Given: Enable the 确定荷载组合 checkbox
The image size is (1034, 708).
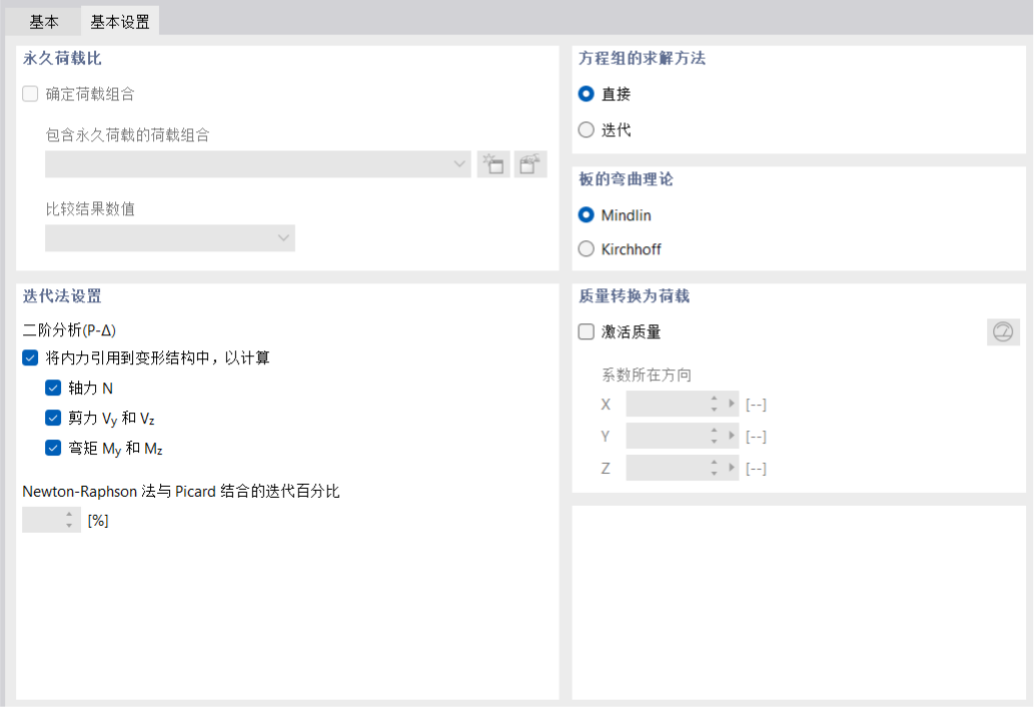Looking at the screenshot, I should (x=30, y=94).
